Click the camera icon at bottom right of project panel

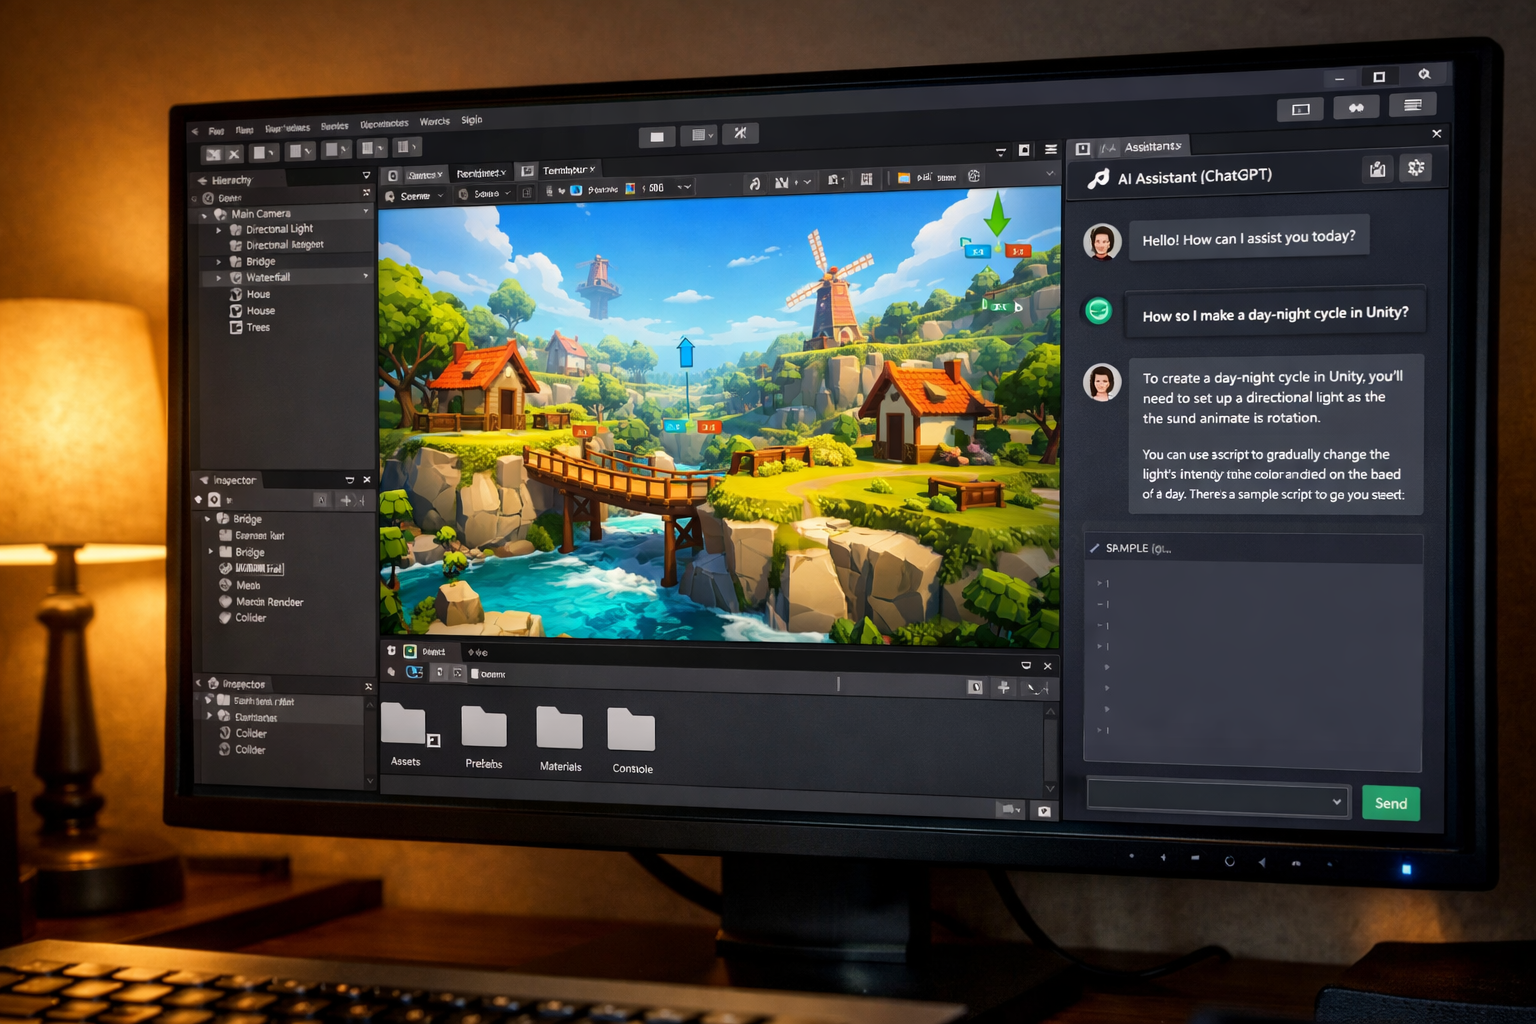point(1044,811)
